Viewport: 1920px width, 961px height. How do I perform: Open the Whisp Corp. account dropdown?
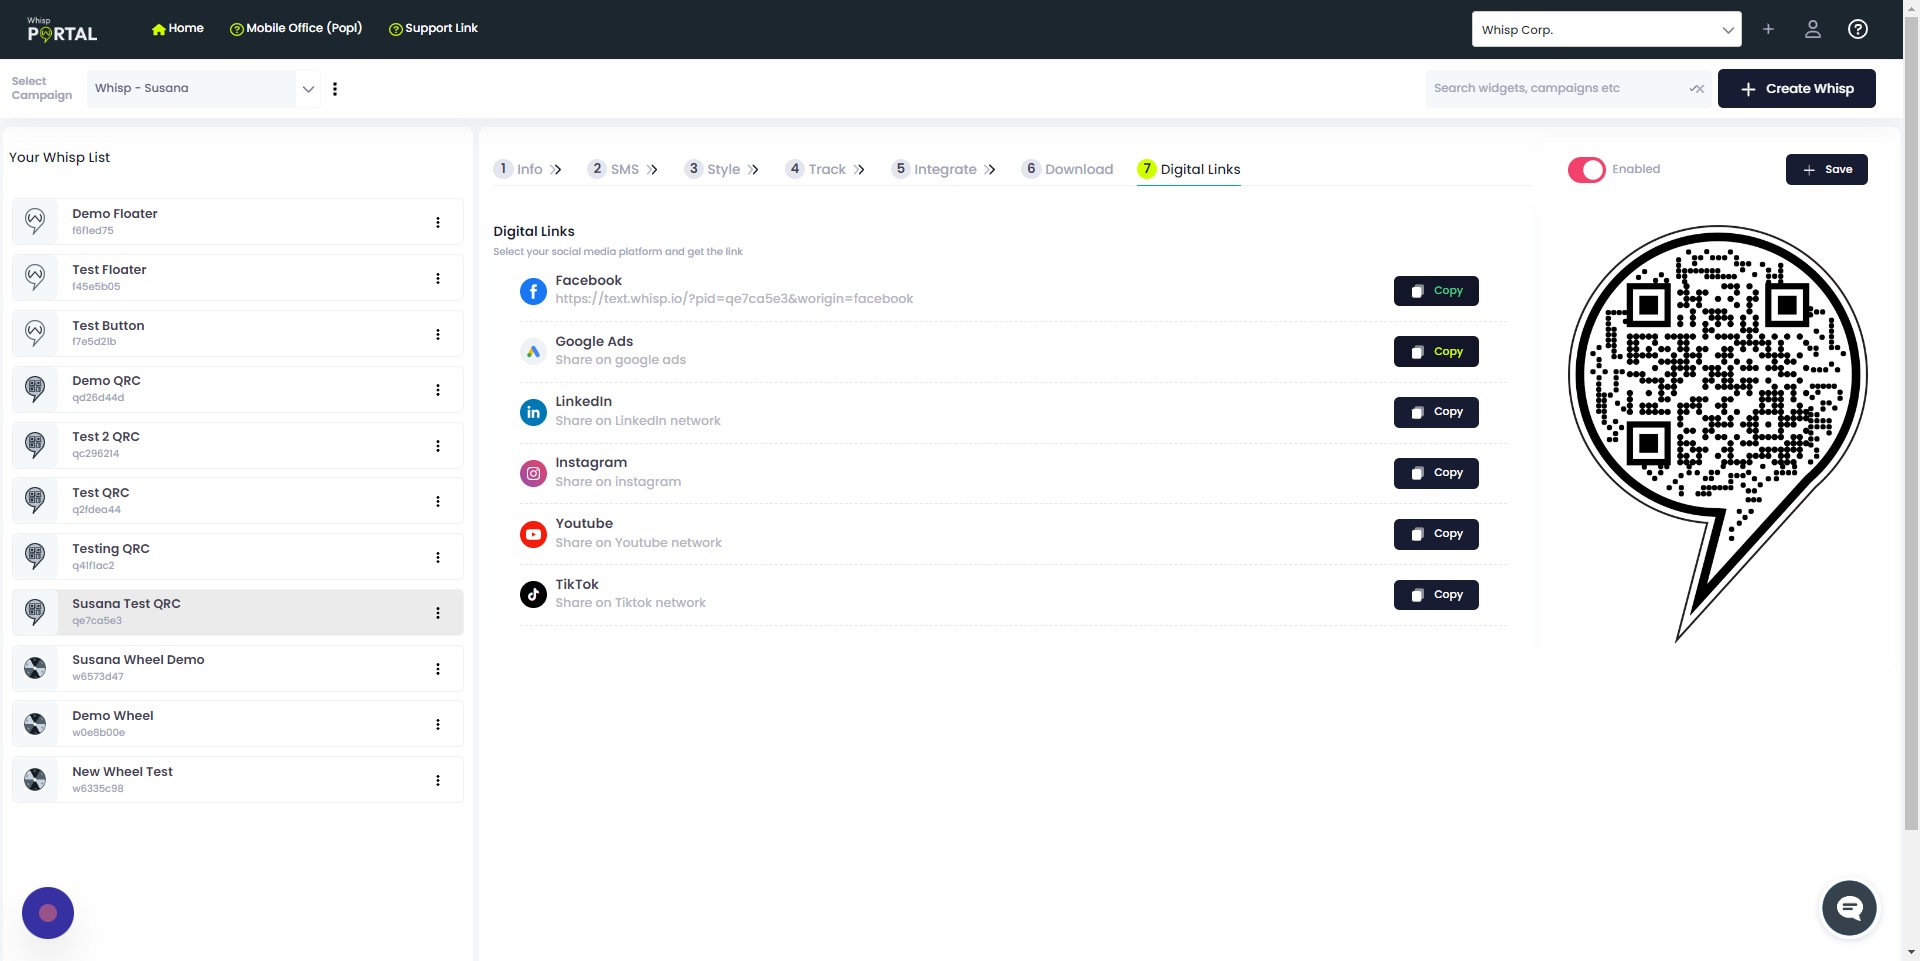point(1606,29)
